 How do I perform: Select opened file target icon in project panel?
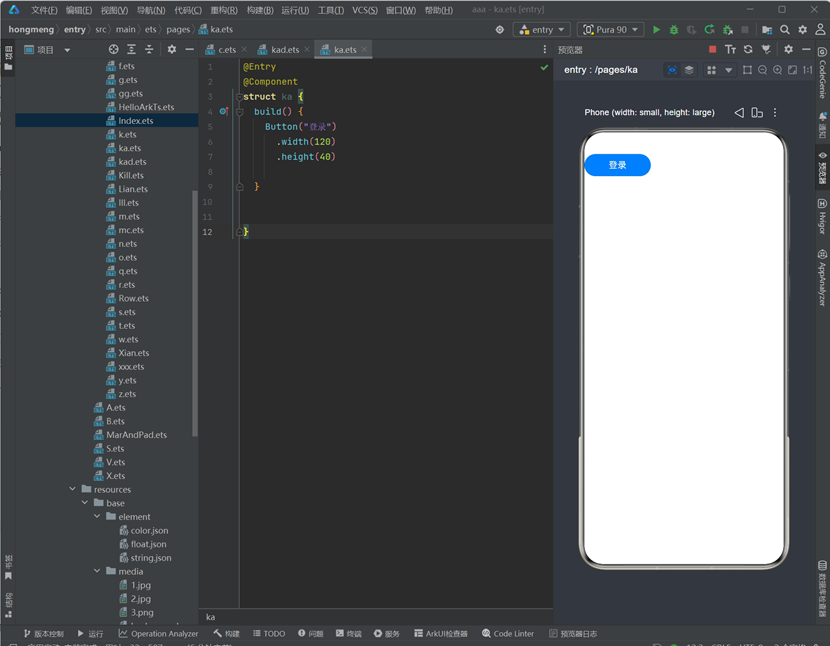[113, 49]
